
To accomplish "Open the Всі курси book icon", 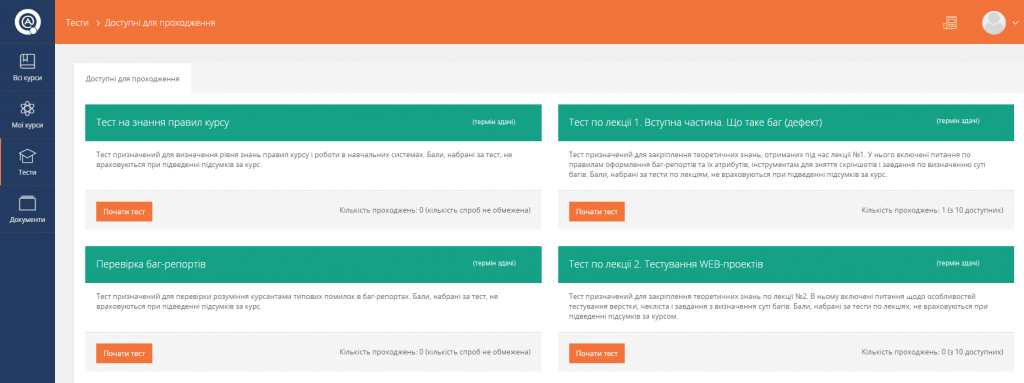I will [x=27, y=61].
